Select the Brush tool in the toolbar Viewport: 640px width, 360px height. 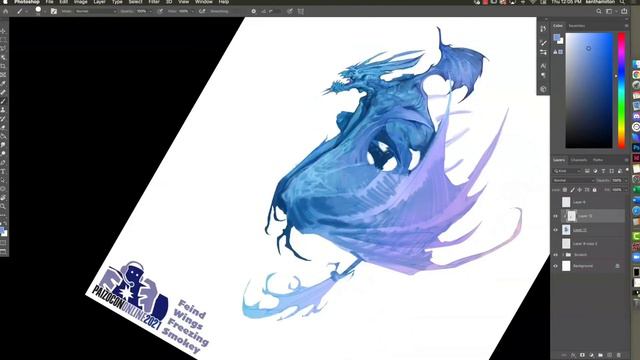click(x=3, y=101)
